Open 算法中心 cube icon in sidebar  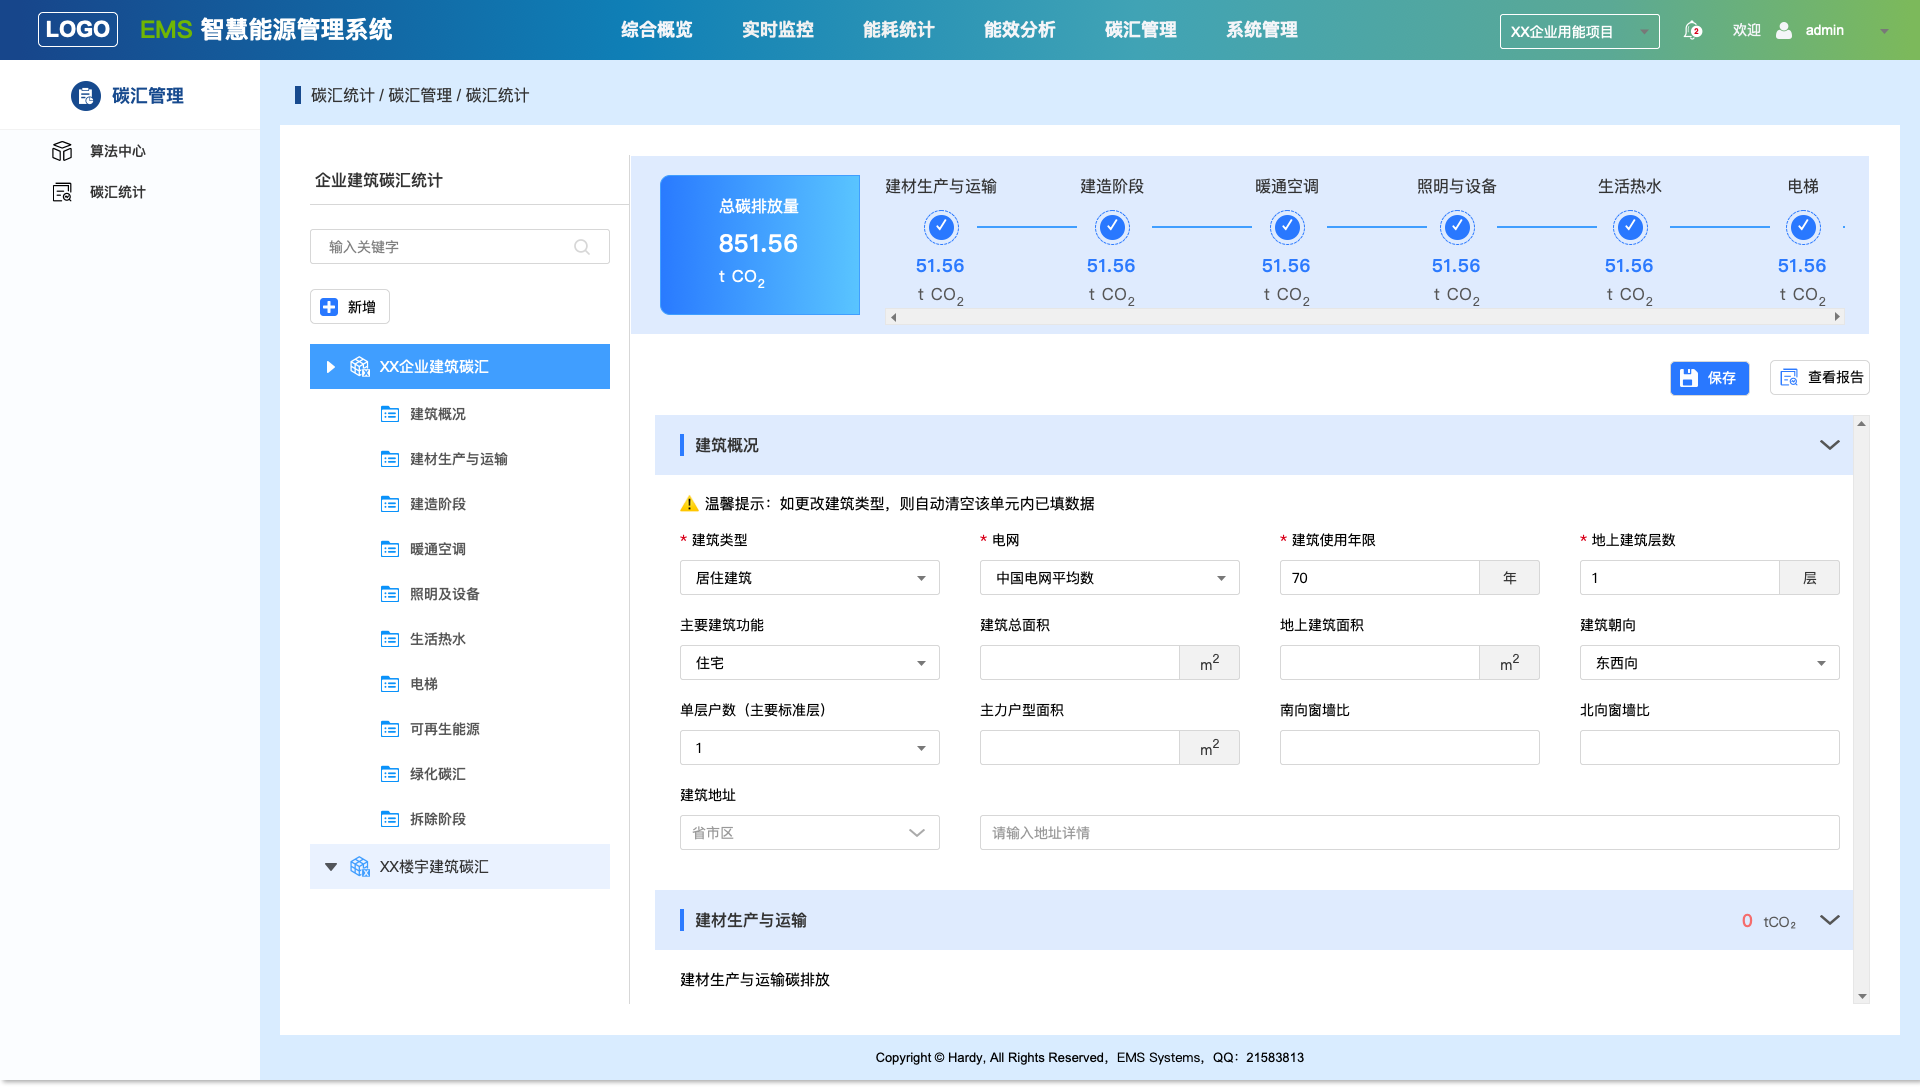62,151
